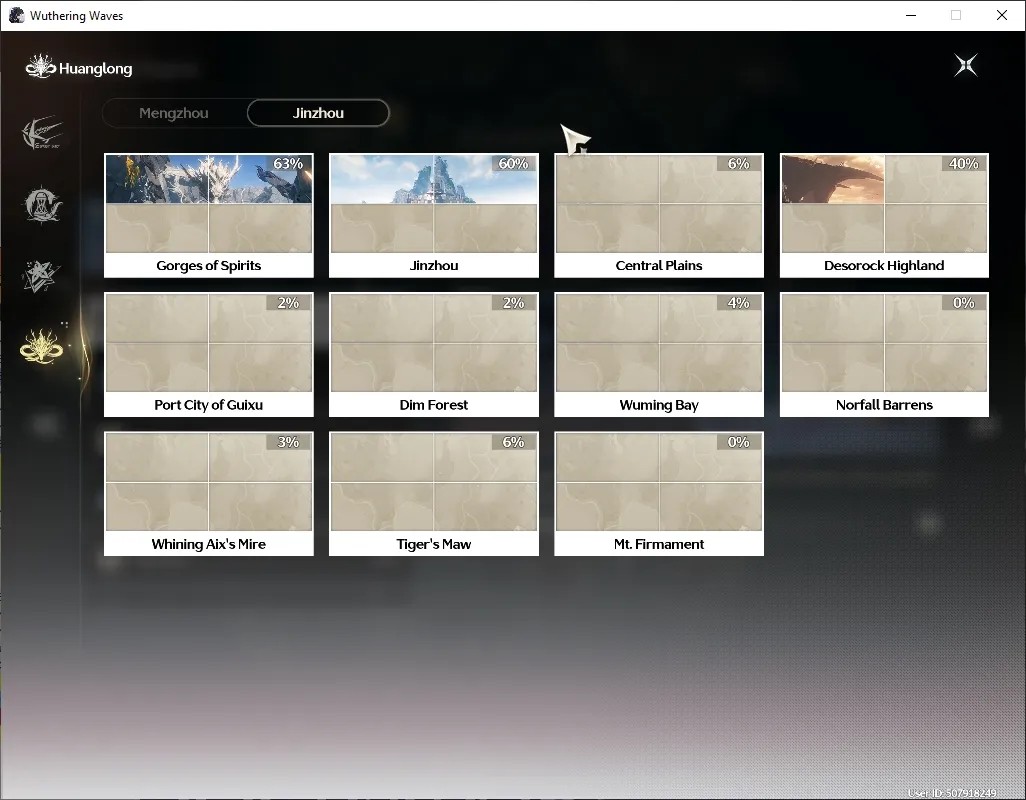The height and width of the screenshot is (800, 1026).
Task: Open the Norfall Barrens card
Action: pos(884,355)
